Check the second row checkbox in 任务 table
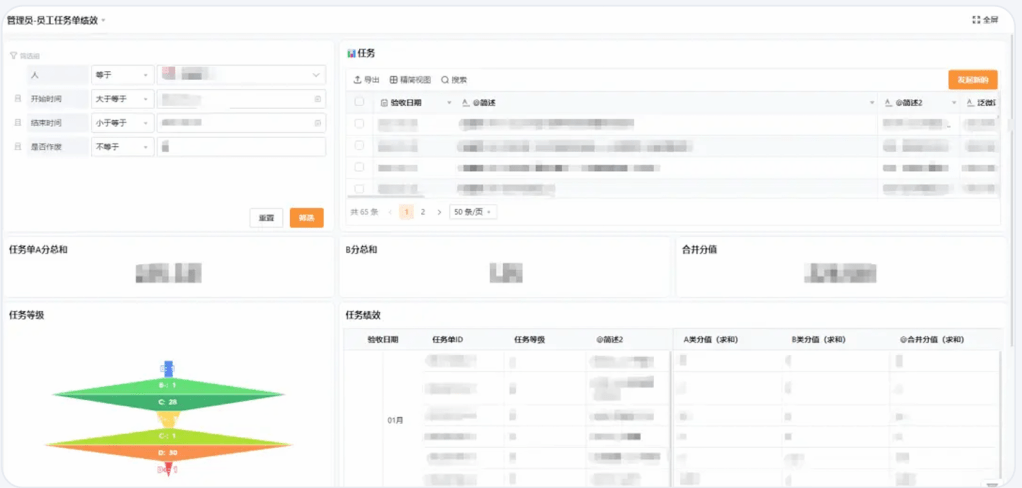 tap(360, 145)
